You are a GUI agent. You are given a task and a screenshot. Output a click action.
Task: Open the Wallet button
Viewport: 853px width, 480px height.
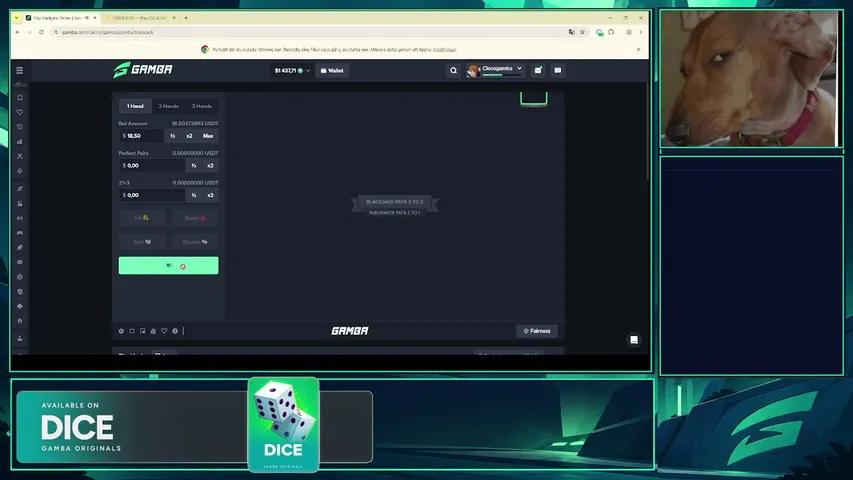pos(332,70)
